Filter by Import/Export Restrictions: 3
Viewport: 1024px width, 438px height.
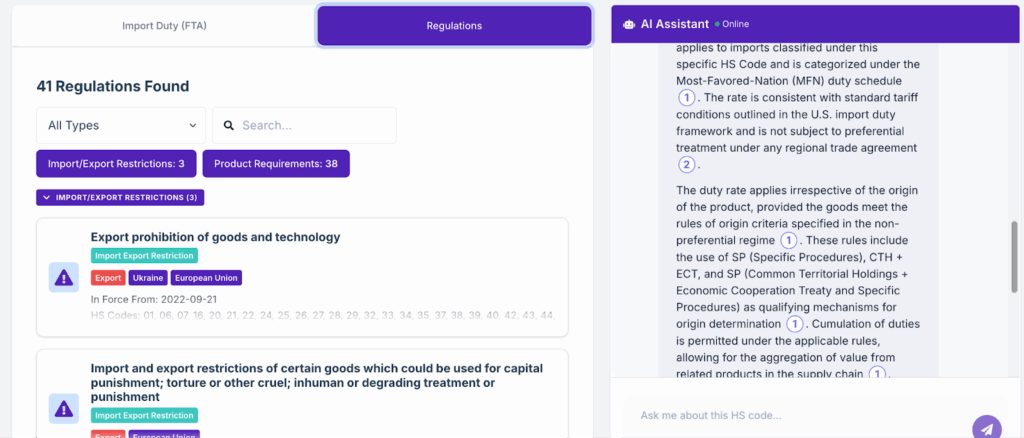tap(116, 163)
